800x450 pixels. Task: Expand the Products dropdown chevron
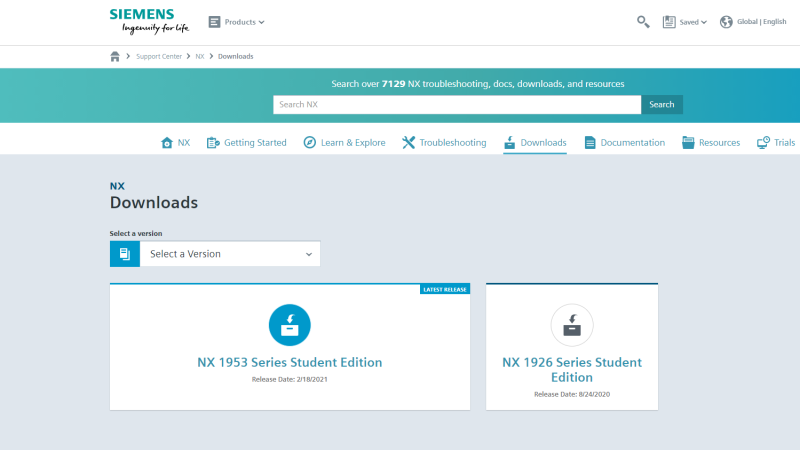[x=261, y=22]
